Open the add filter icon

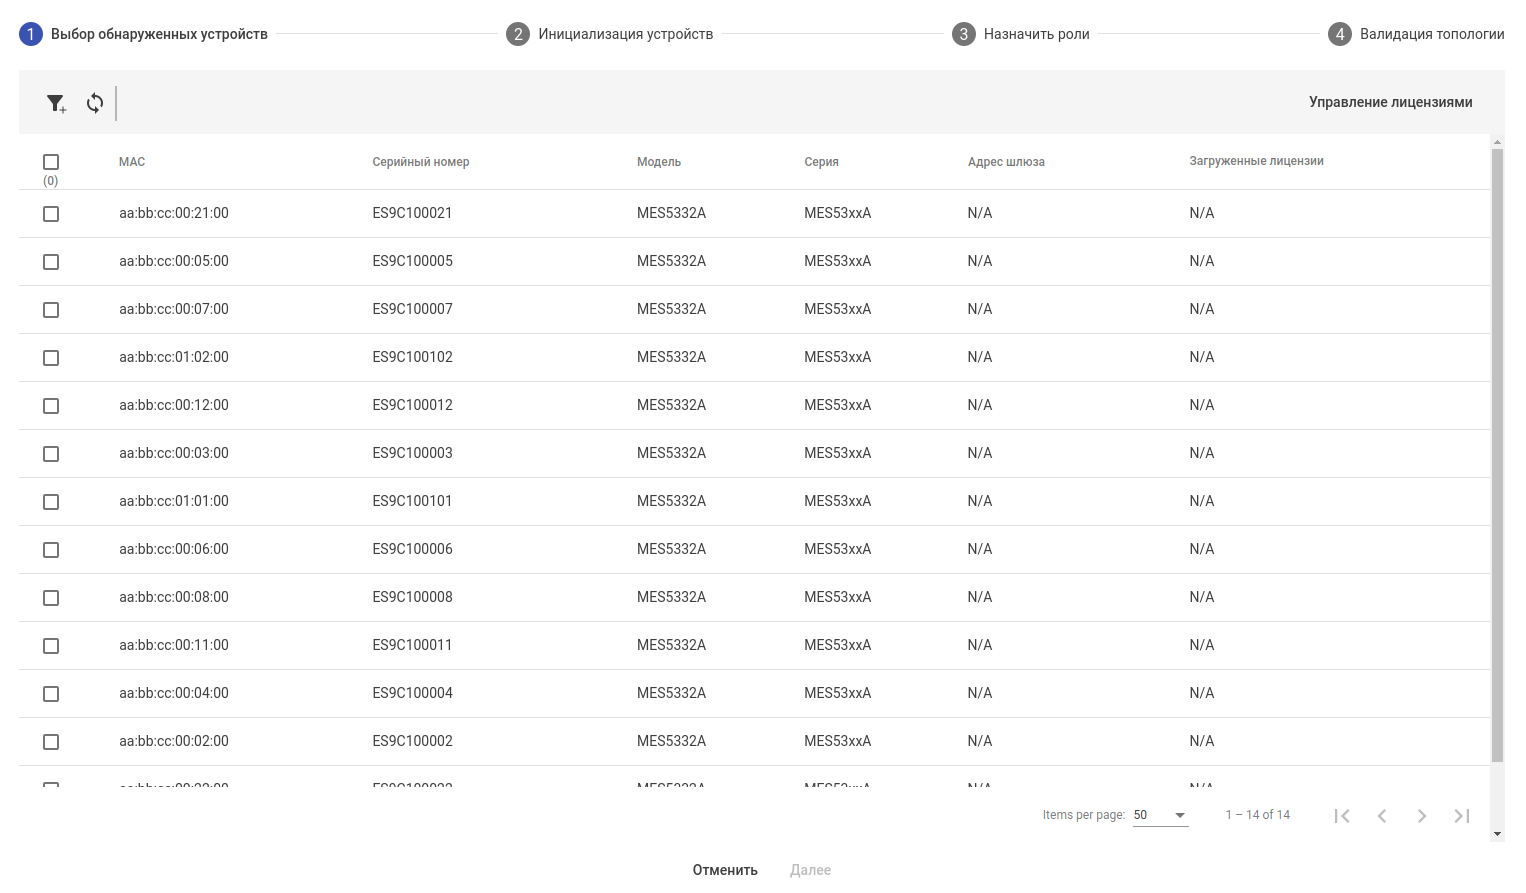[x=56, y=103]
